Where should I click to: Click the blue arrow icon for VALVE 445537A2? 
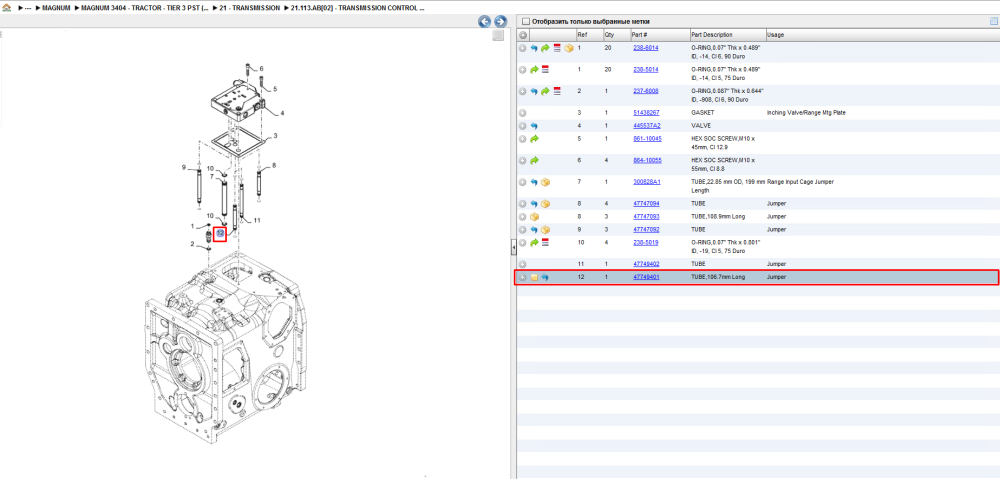[x=534, y=126]
